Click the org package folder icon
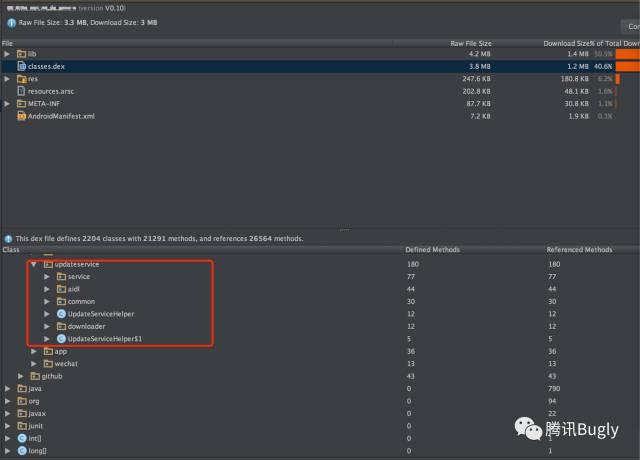The width and height of the screenshot is (640, 460). pos(22,401)
